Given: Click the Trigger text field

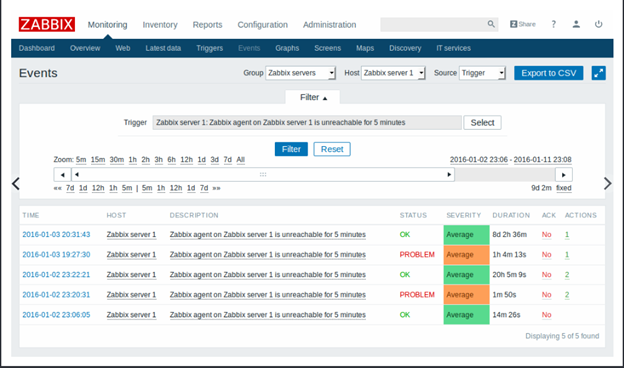Looking at the screenshot, I should tap(307, 123).
